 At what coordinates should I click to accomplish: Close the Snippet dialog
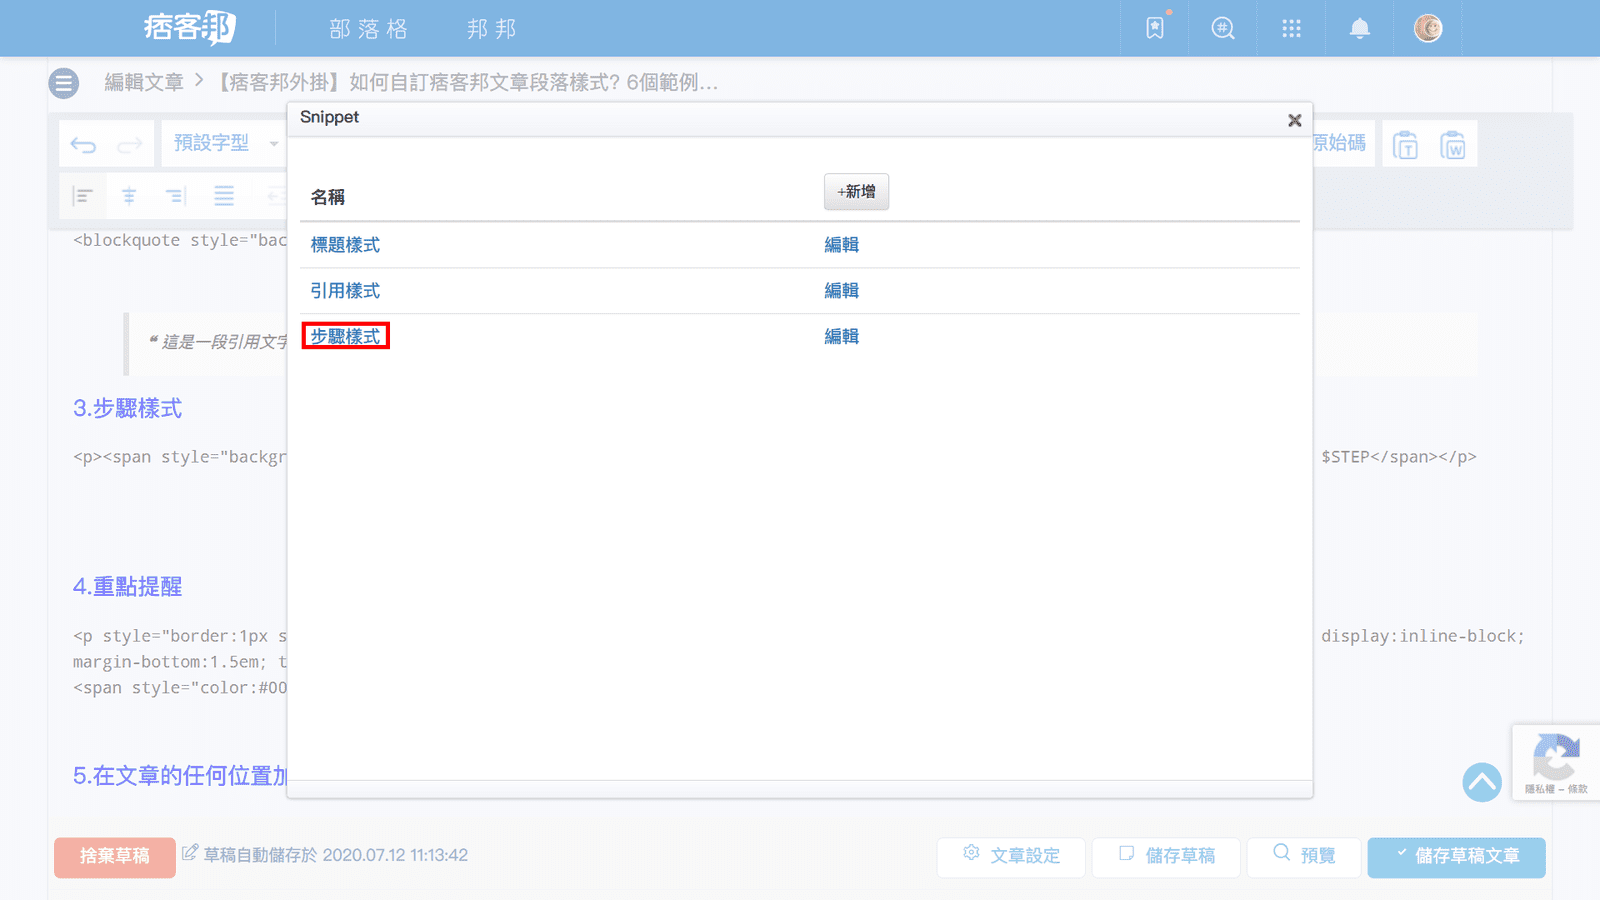click(1294, 120)
